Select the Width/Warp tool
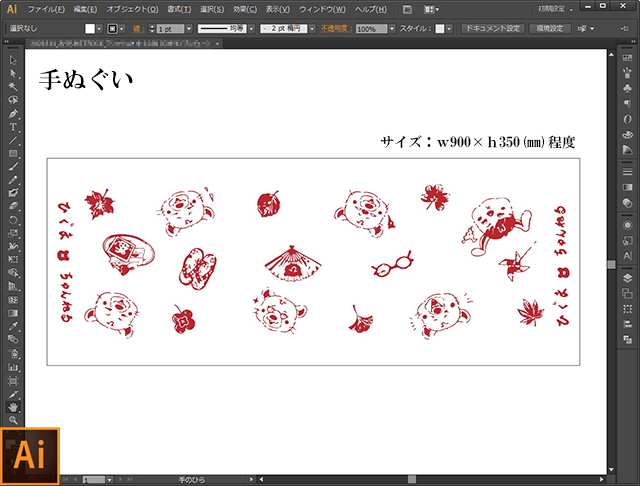Viewport: 640px width, 486px height. pos(13,246)
